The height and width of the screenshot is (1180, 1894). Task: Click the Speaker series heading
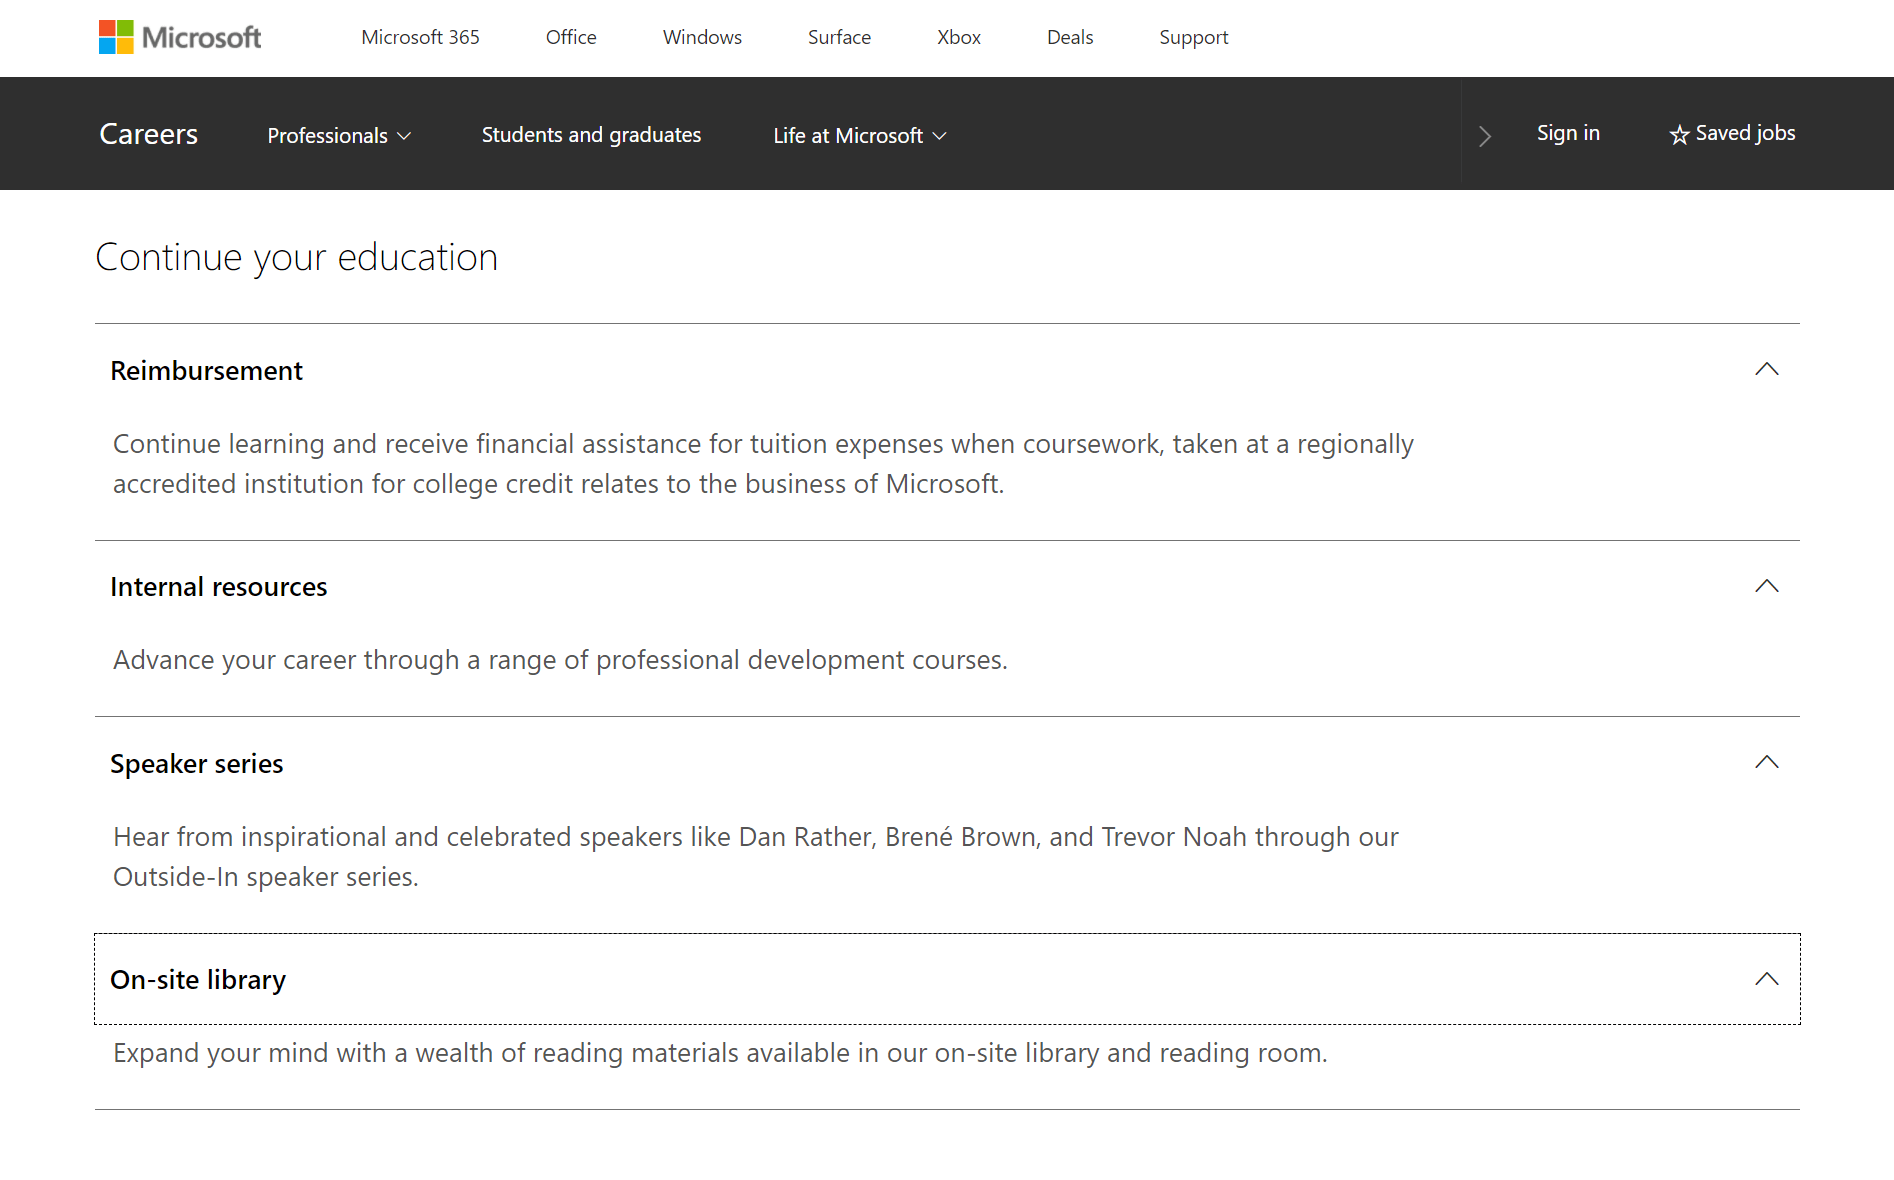197,764
